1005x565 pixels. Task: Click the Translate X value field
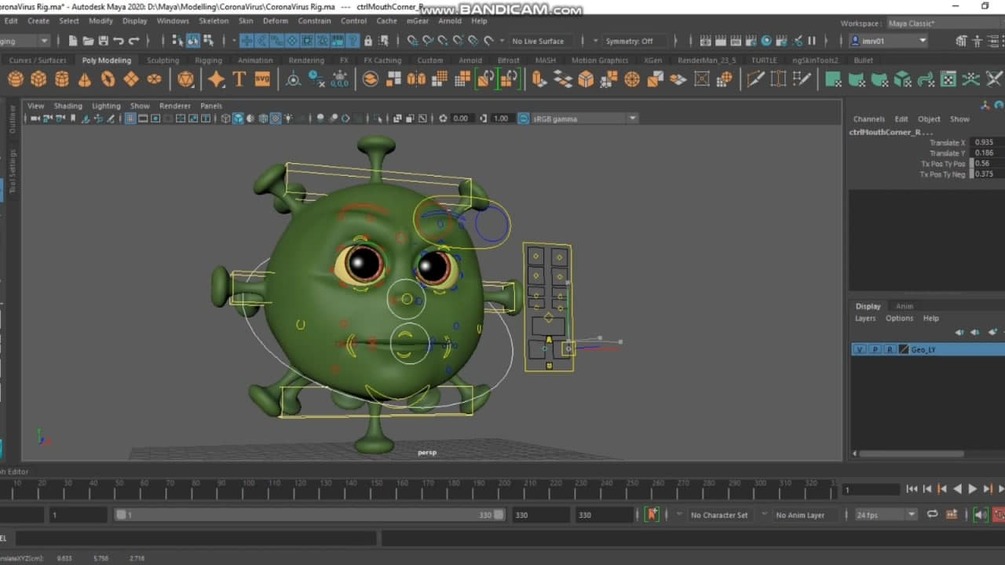(983, 143)
